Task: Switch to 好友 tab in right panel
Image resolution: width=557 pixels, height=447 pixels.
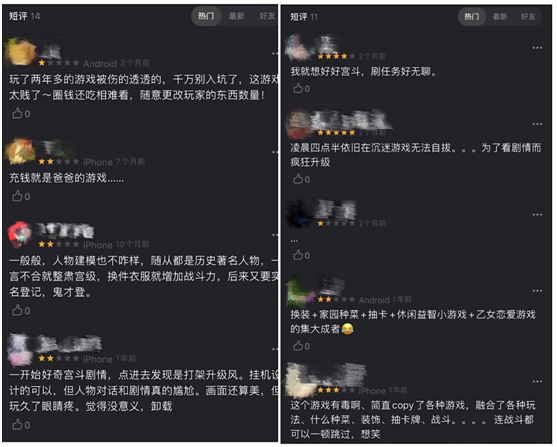Action: tap(528, 17)
